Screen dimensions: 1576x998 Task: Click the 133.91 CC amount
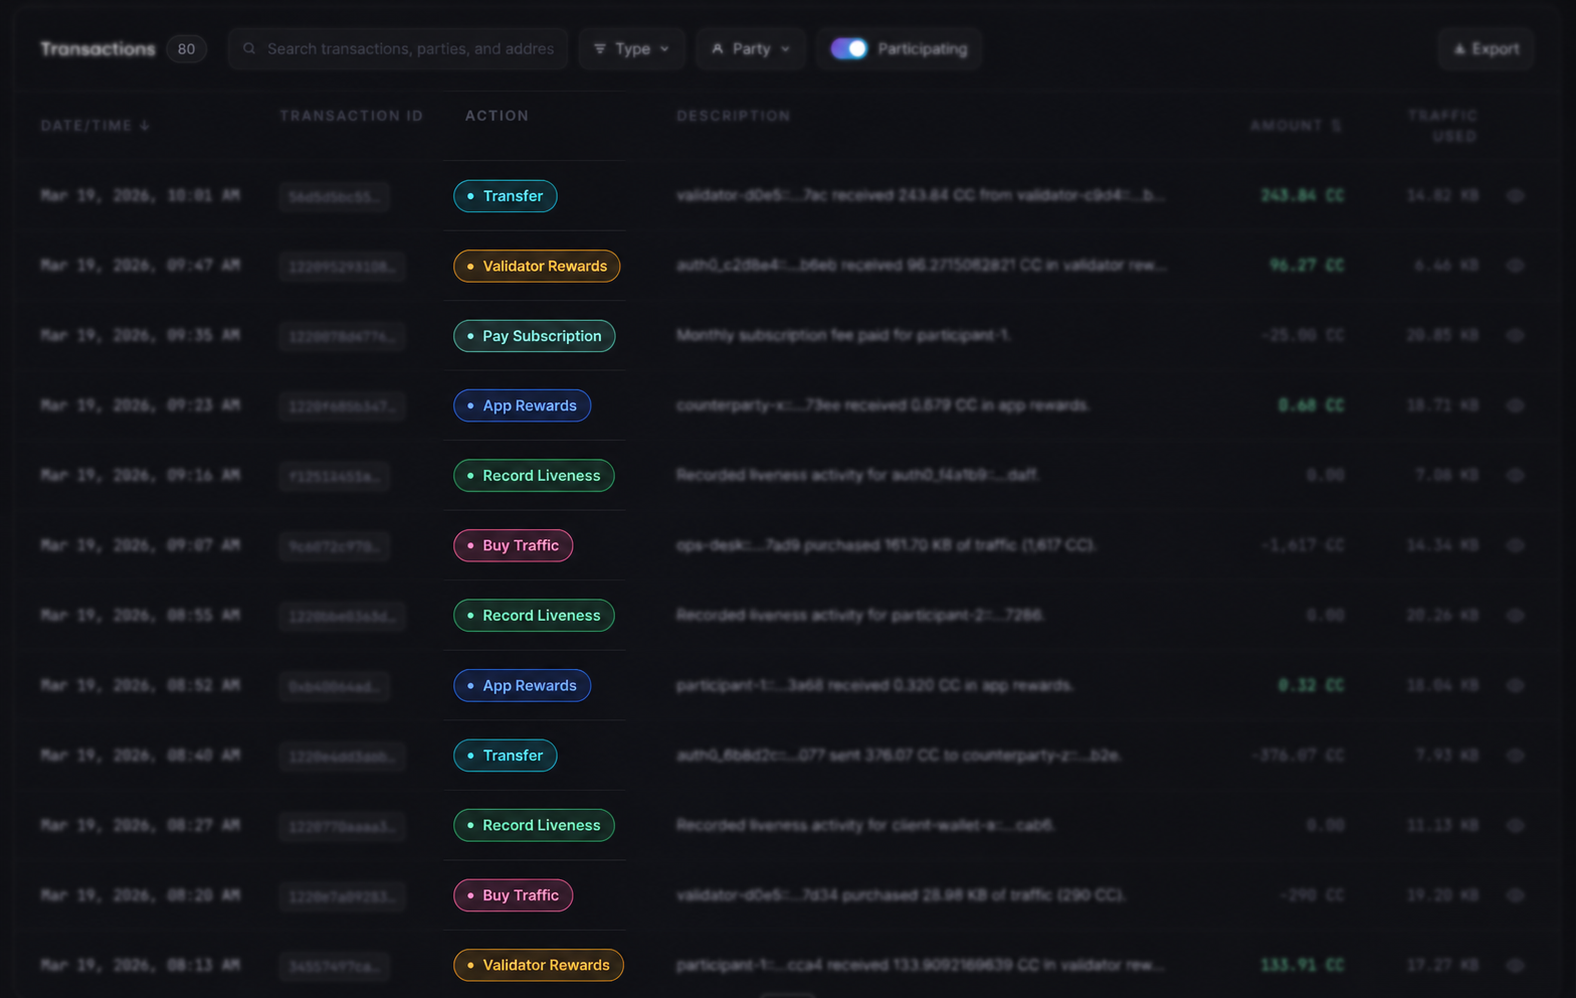click(x=1302, y=966)
